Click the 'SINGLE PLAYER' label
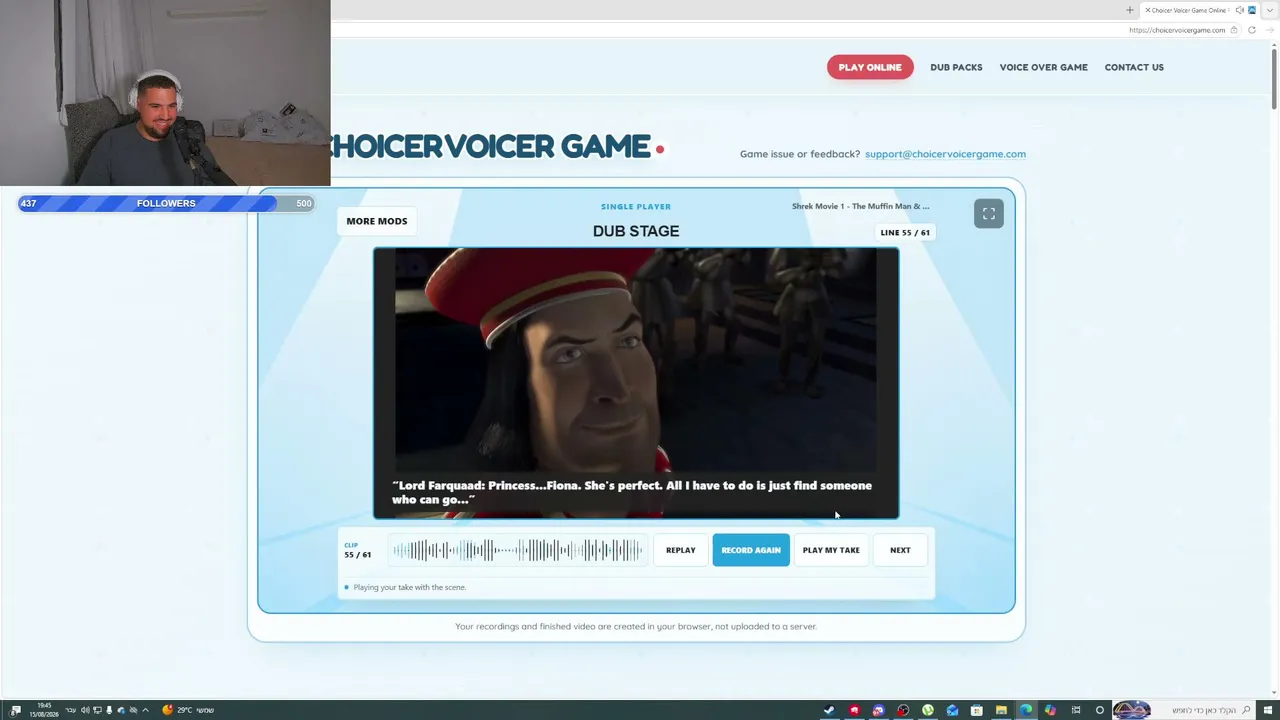 [x=636, y=207]
